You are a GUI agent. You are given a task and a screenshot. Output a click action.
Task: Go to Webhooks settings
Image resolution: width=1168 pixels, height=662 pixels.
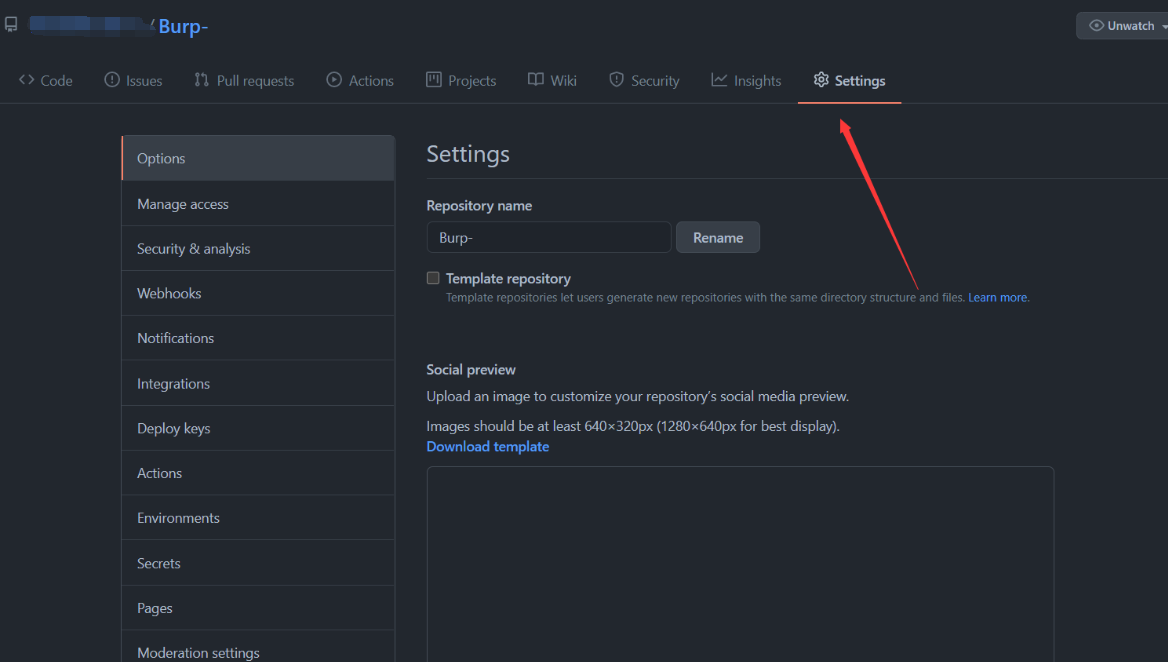258,293
